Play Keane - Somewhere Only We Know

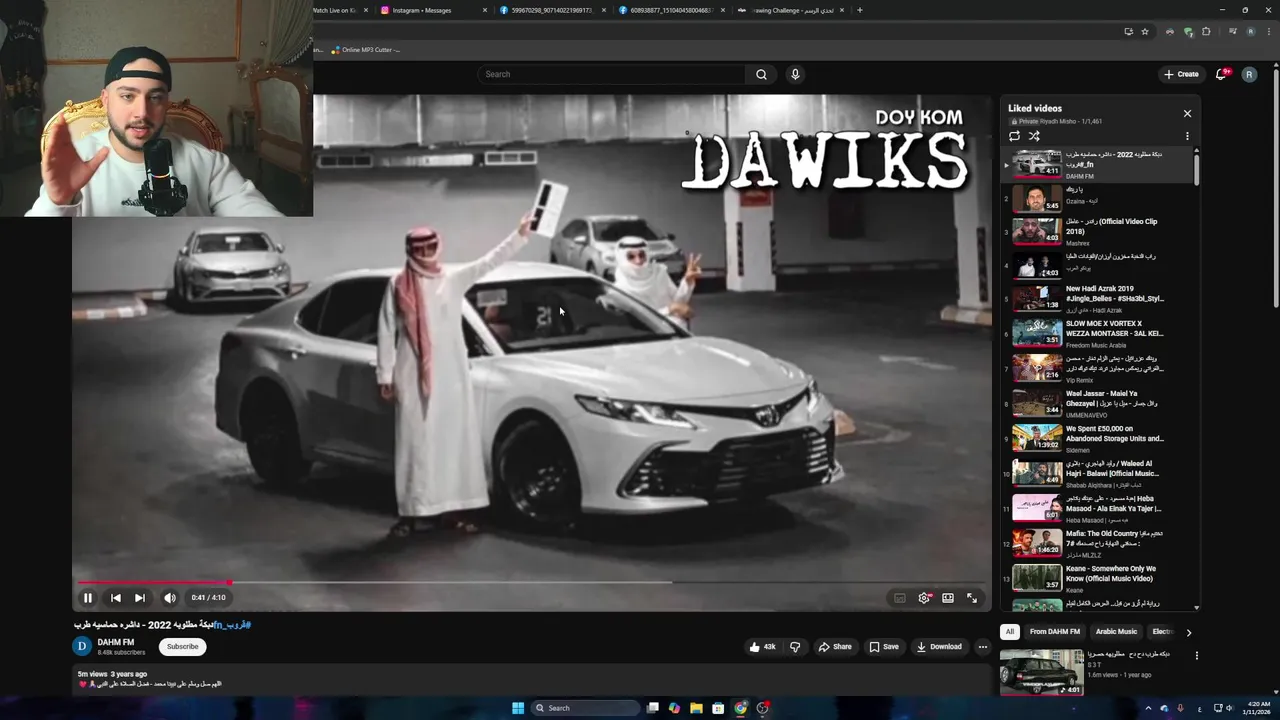pos(1097,579)
